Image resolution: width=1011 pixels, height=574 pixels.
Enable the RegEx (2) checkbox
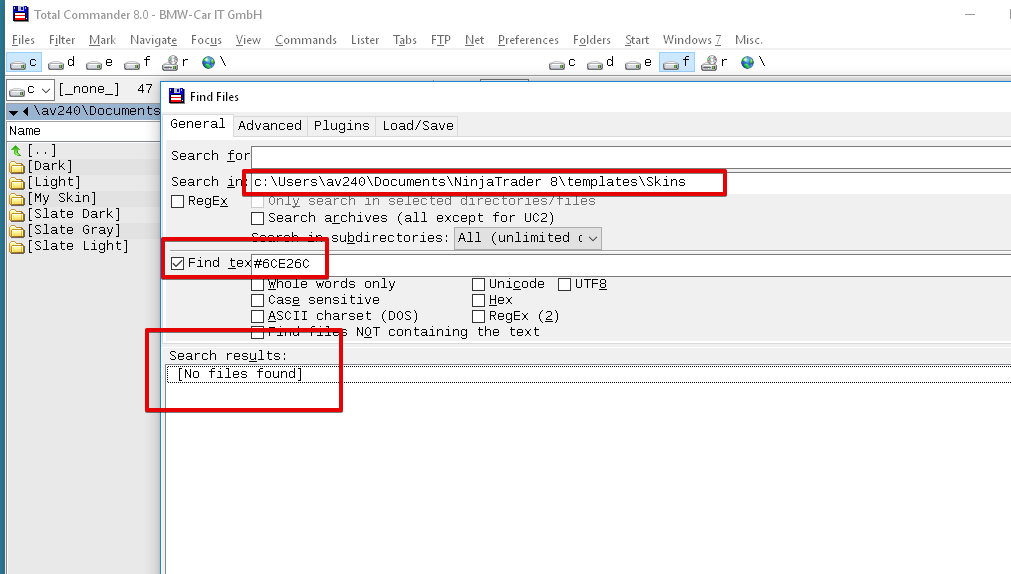[x=478, y=316]
